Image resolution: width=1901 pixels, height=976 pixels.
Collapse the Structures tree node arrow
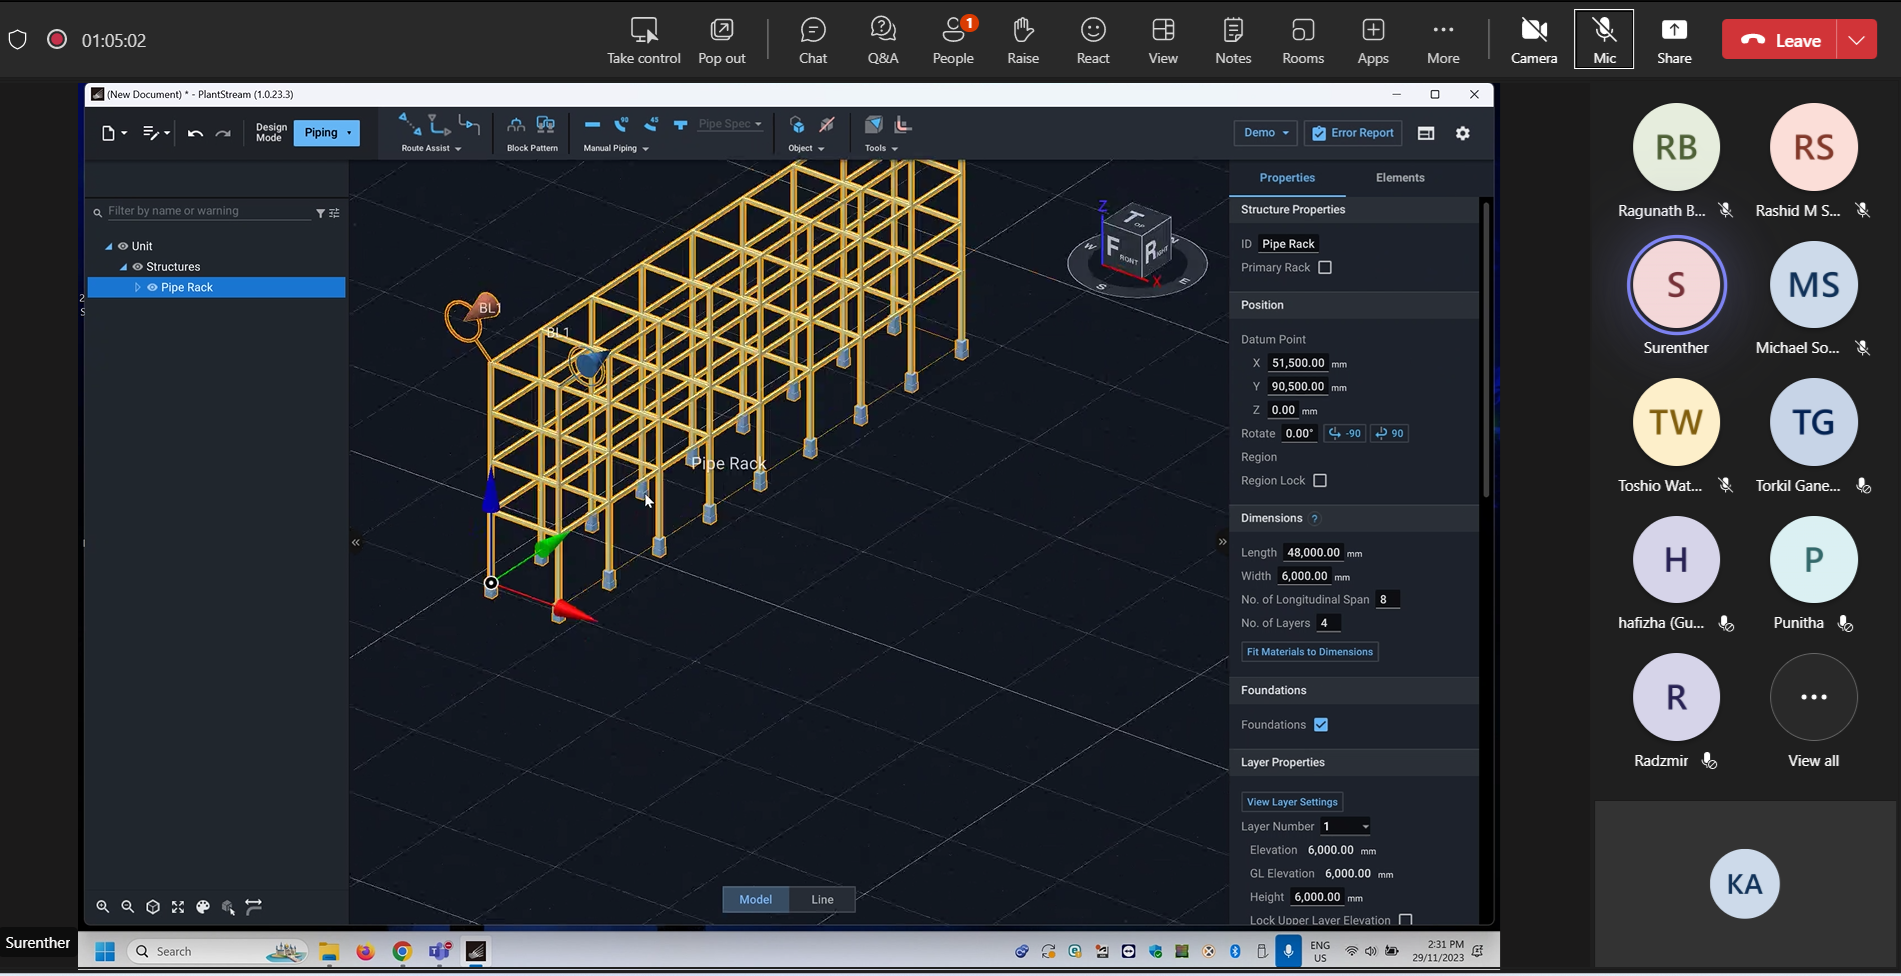pos(123,267)
